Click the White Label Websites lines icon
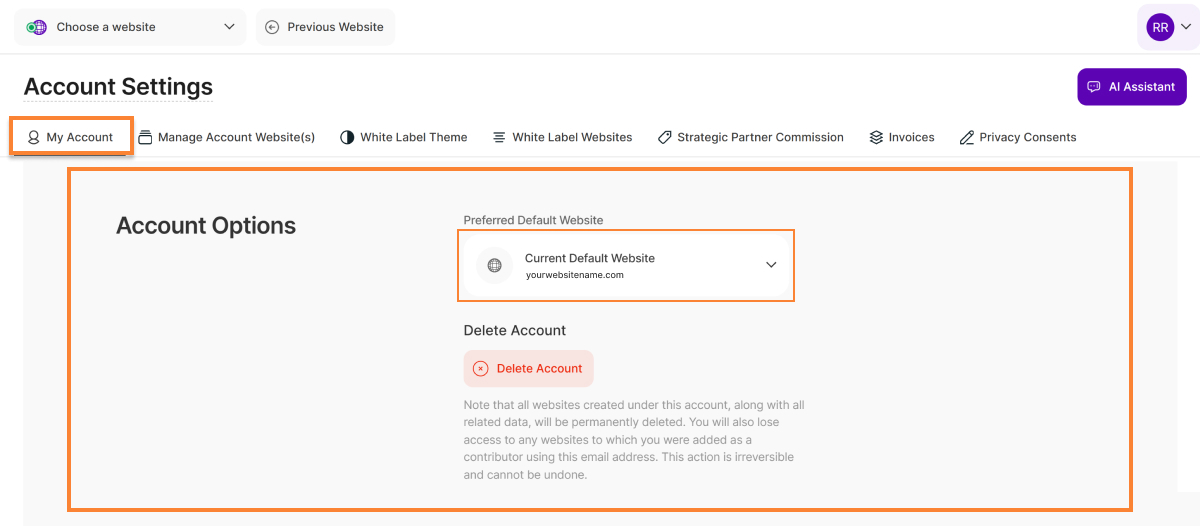This screenshot has height=526, width=1200. coord(499,137)
